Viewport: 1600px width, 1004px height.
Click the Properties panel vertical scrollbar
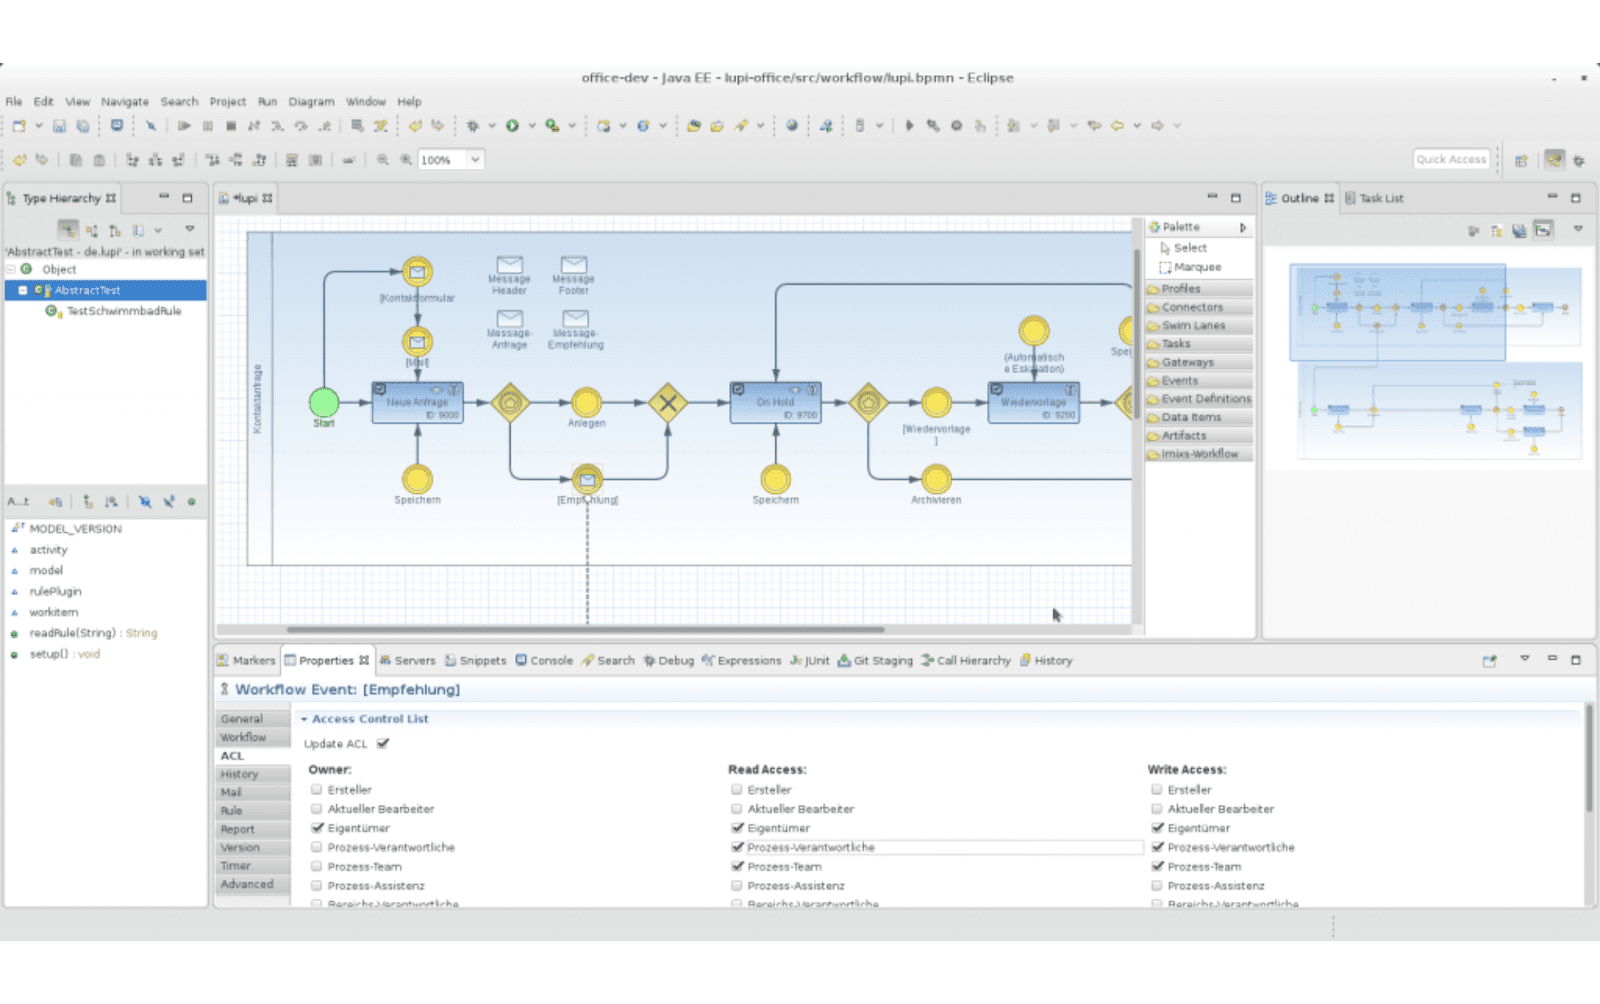[x=1588, y=760]
